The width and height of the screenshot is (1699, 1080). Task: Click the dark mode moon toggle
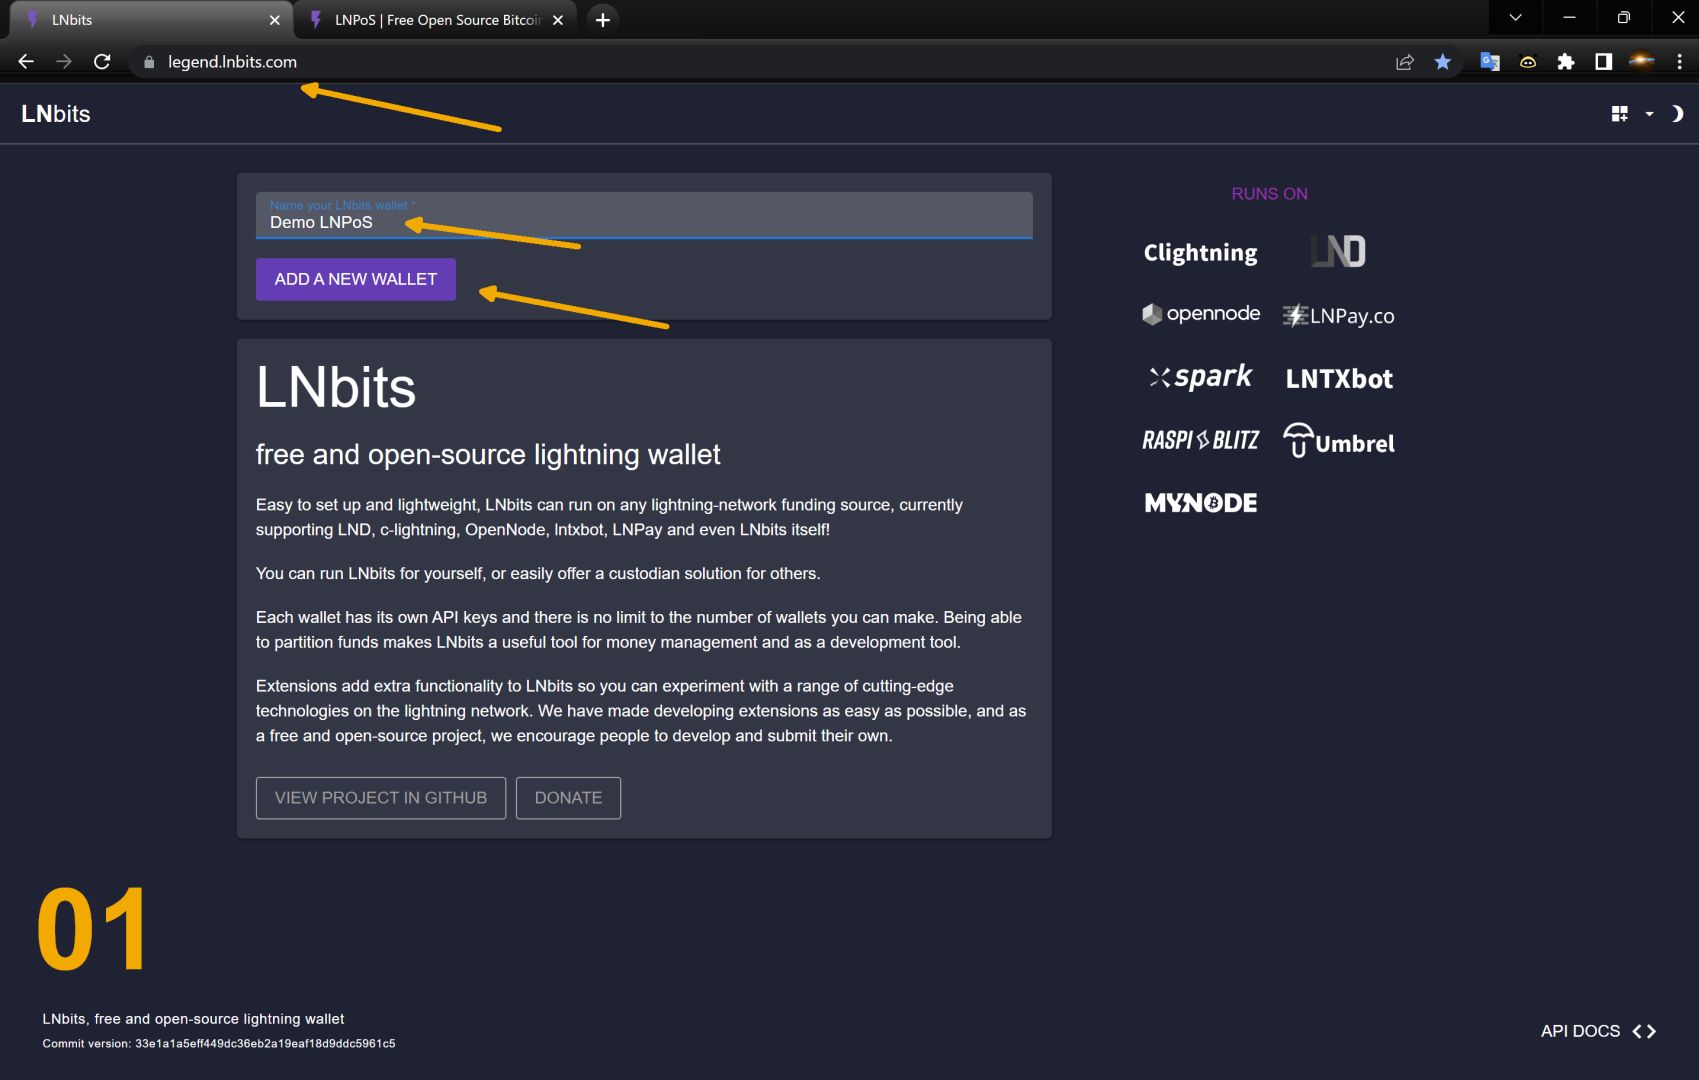[1677, 114]
